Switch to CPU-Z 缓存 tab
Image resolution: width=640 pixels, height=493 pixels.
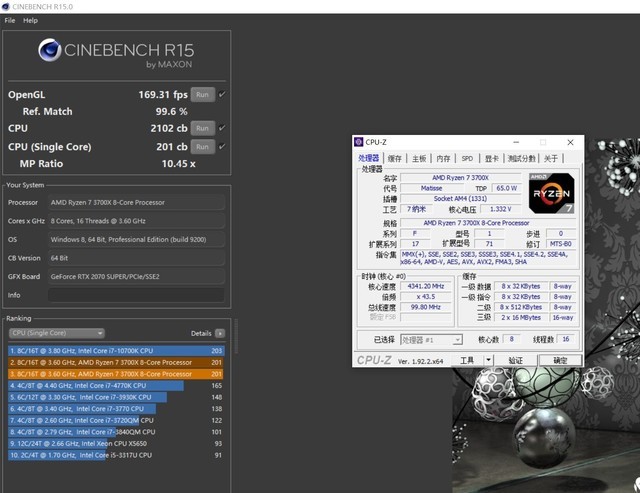coord(395,159)
